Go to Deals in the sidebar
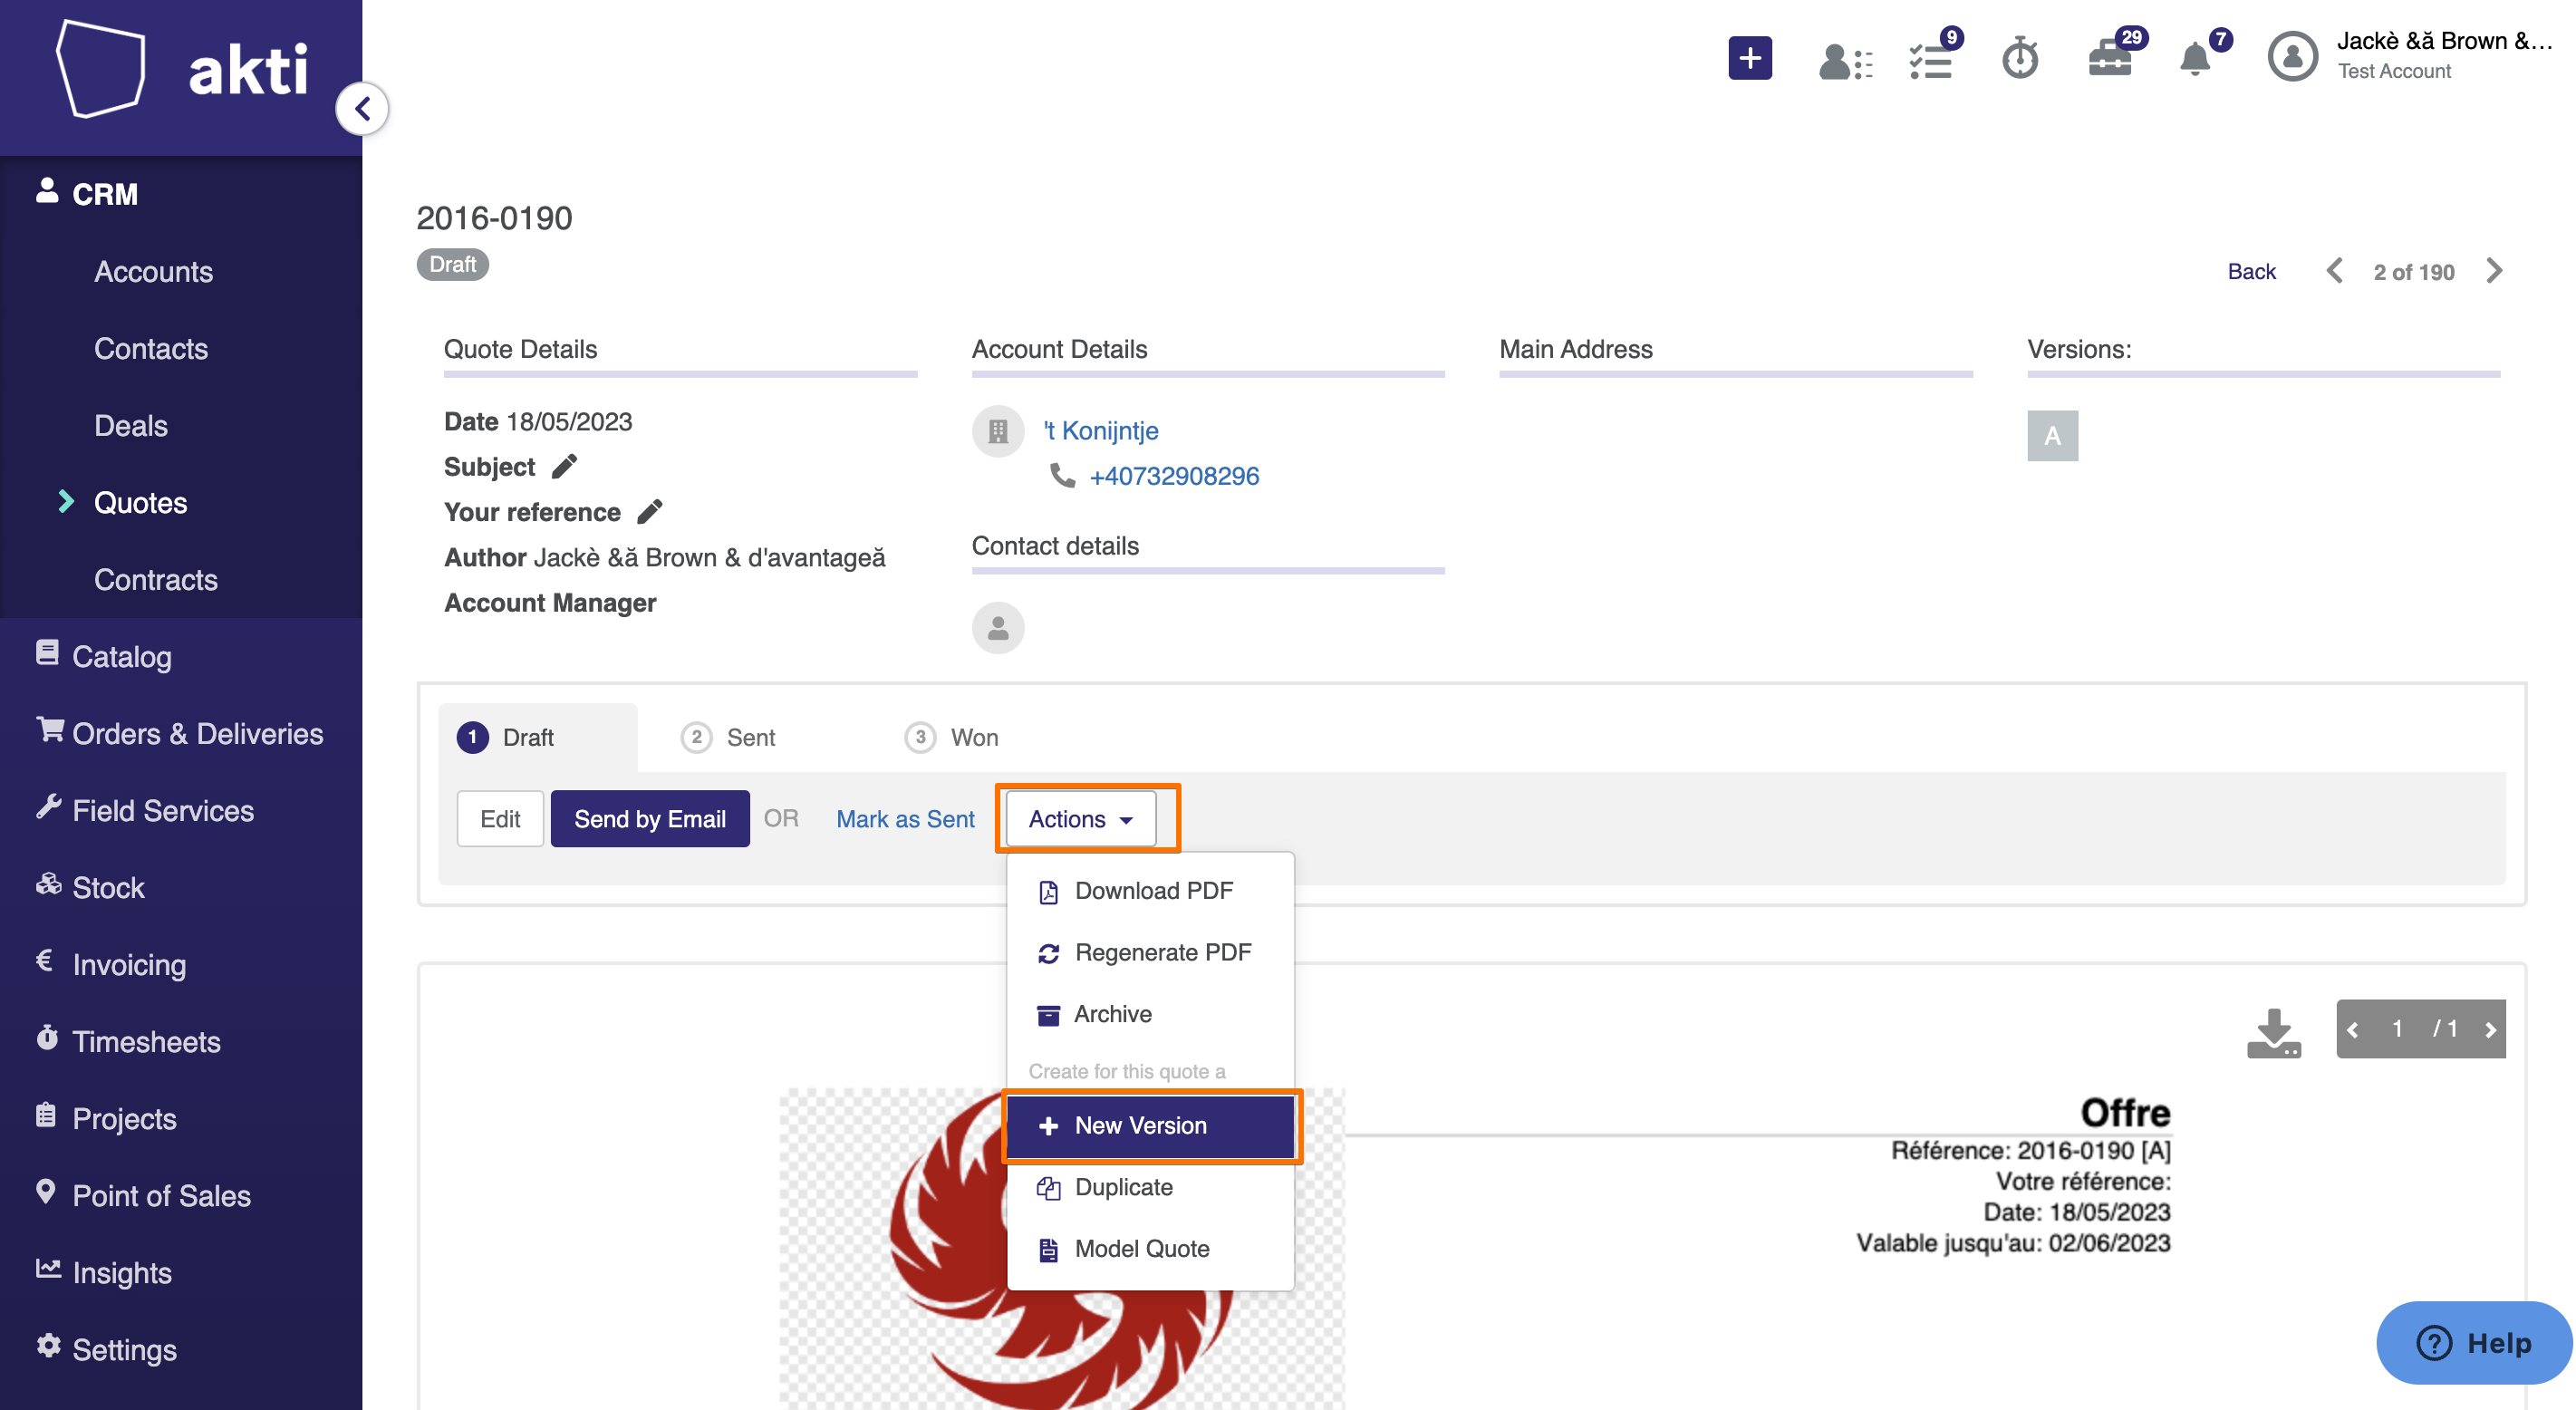This screenshot has width=2576, height=1410. [131, 425]
